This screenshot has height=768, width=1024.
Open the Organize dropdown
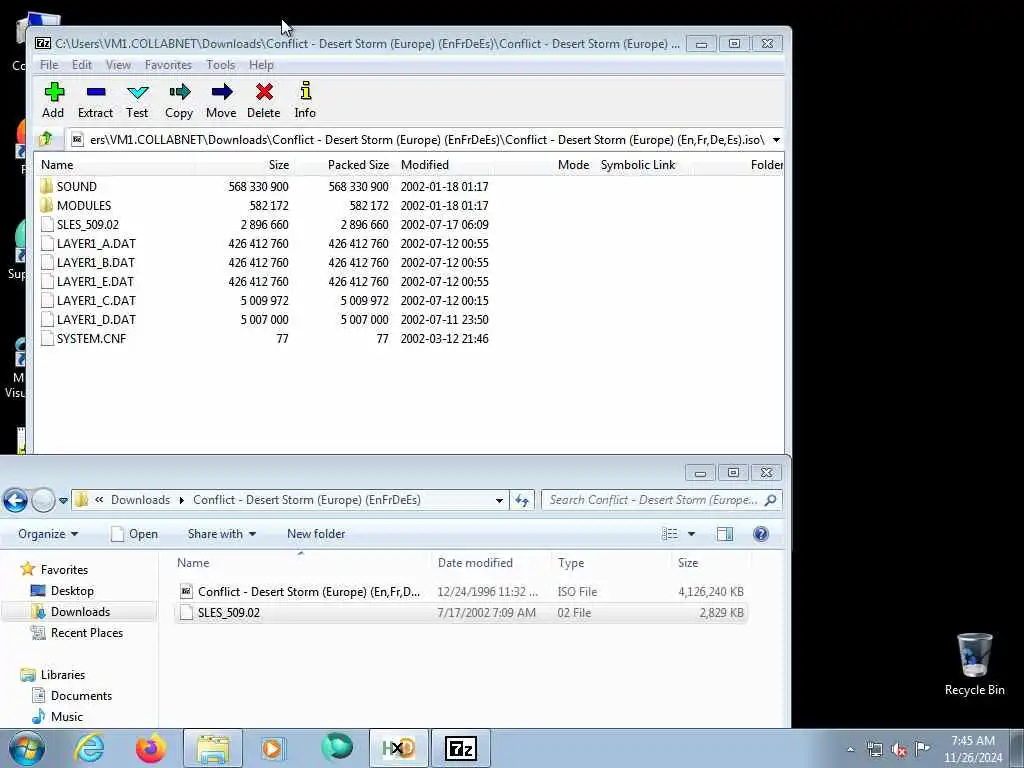pyautogui.click(x=48, y=534)
